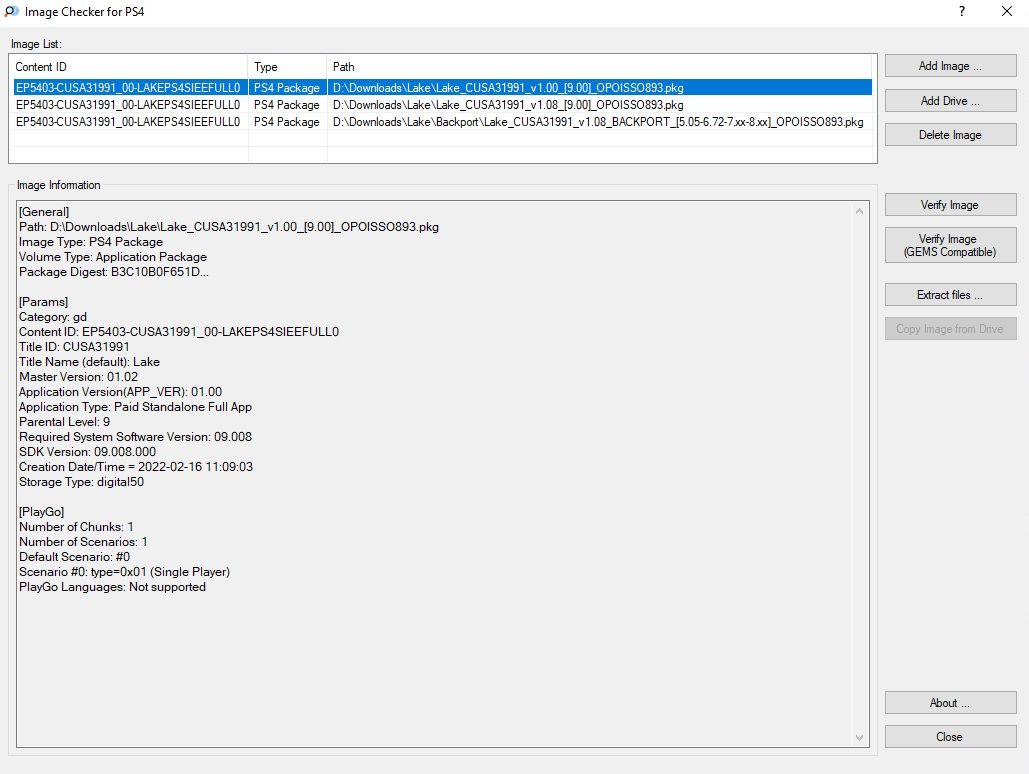The height and width of the screenshot is (774, 1029).
Task: Click the Content ID cell in the third row
Action: click(128, 121)
